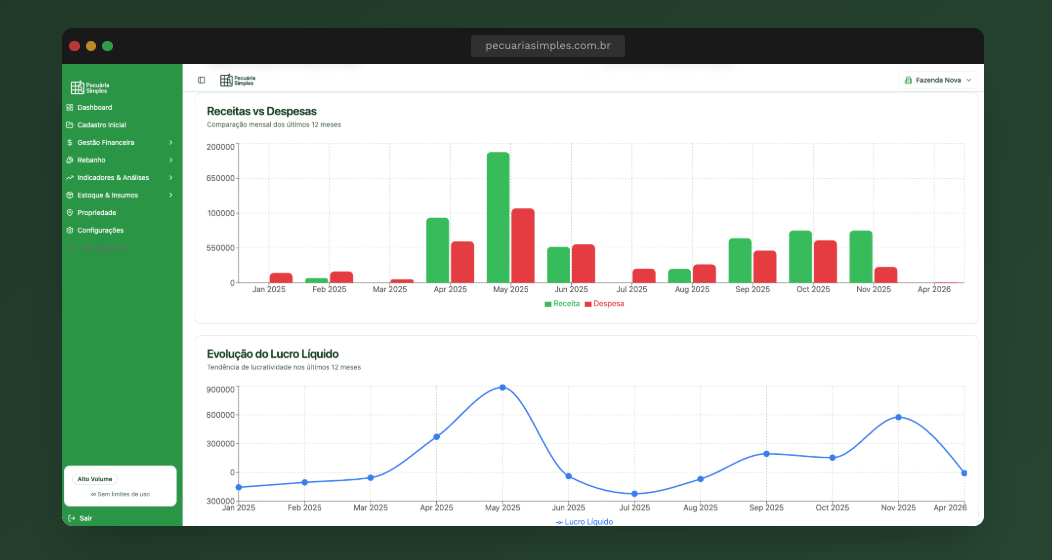Image resolution: width=1052 pixels, height=560 pixels.
Task: Click the Gestão Financeira dollar icon
Action: 69,142
